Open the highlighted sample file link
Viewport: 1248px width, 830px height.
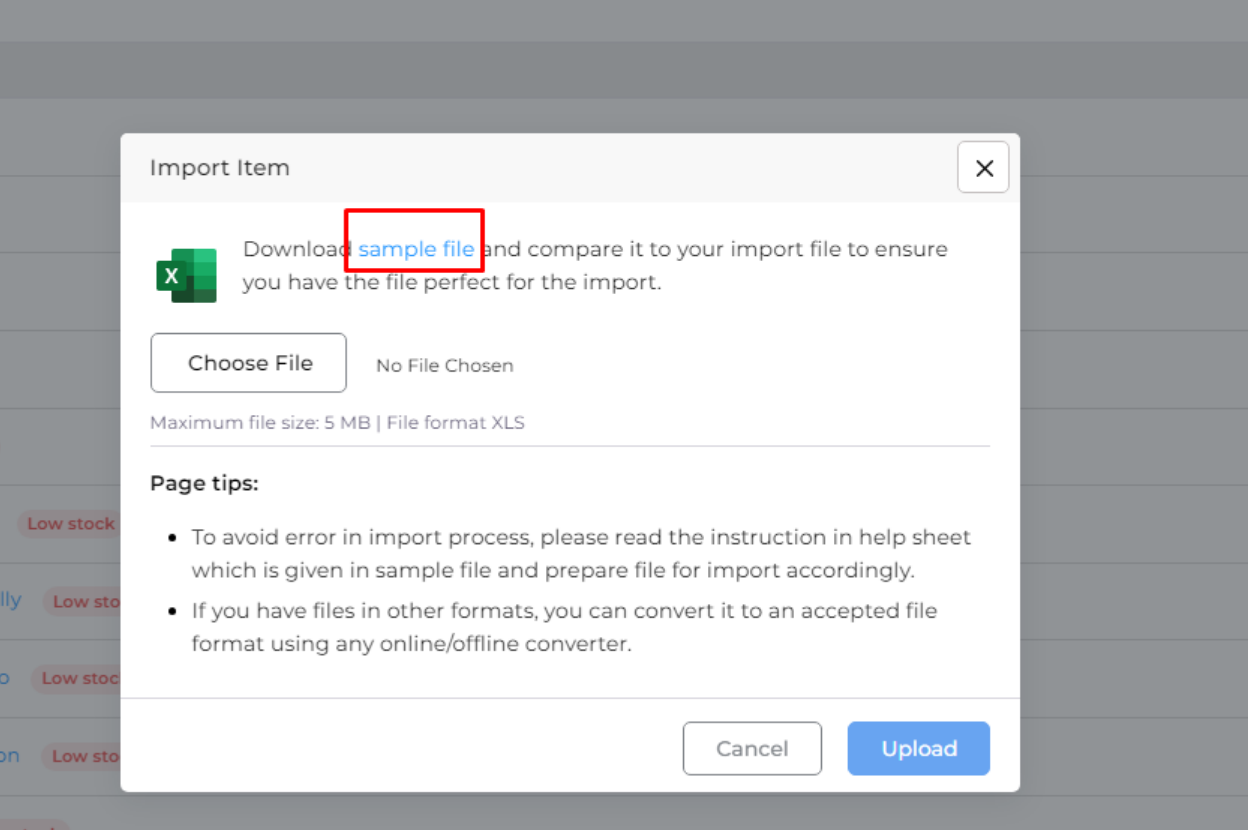pyautogui.click(x=415, y=249)
